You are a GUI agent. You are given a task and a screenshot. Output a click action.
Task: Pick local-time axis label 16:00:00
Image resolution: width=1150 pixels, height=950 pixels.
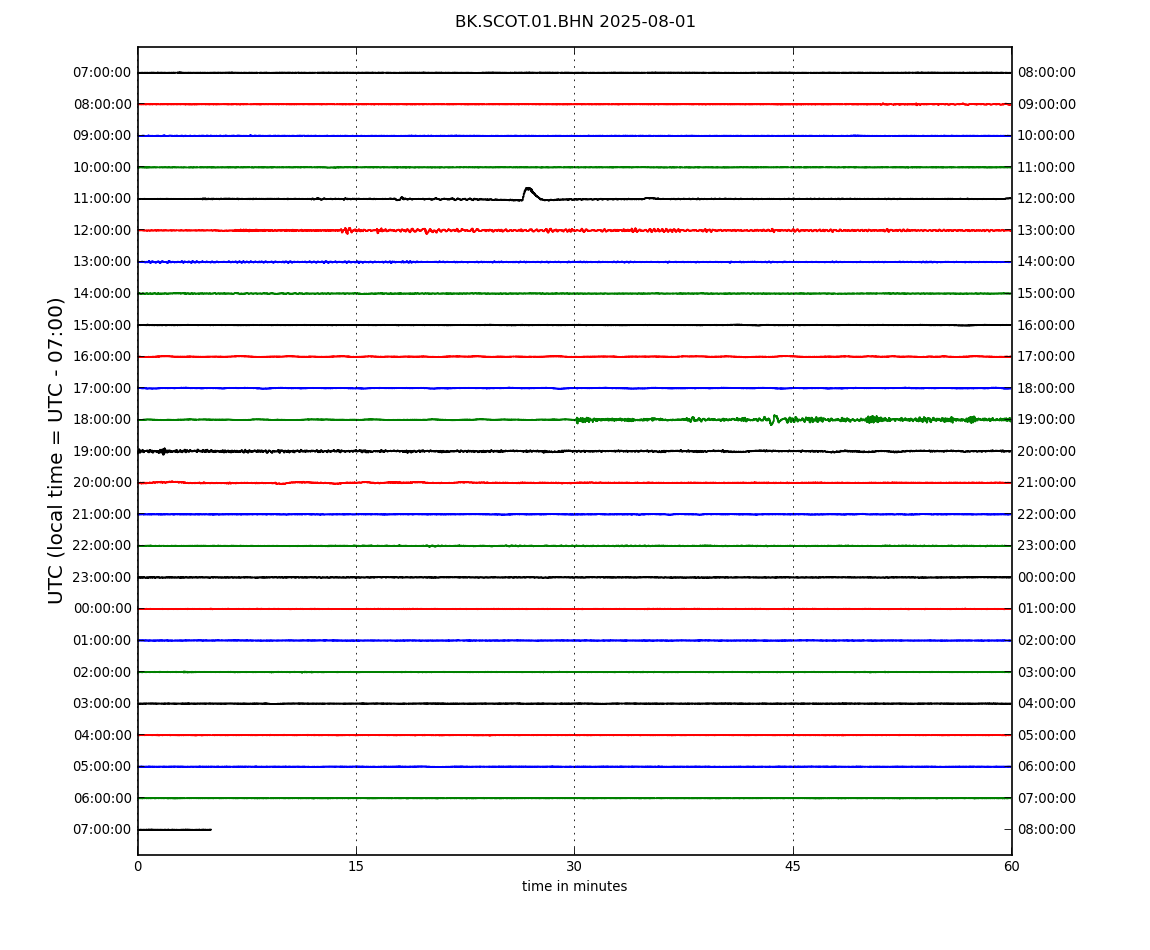(1047, 325)
